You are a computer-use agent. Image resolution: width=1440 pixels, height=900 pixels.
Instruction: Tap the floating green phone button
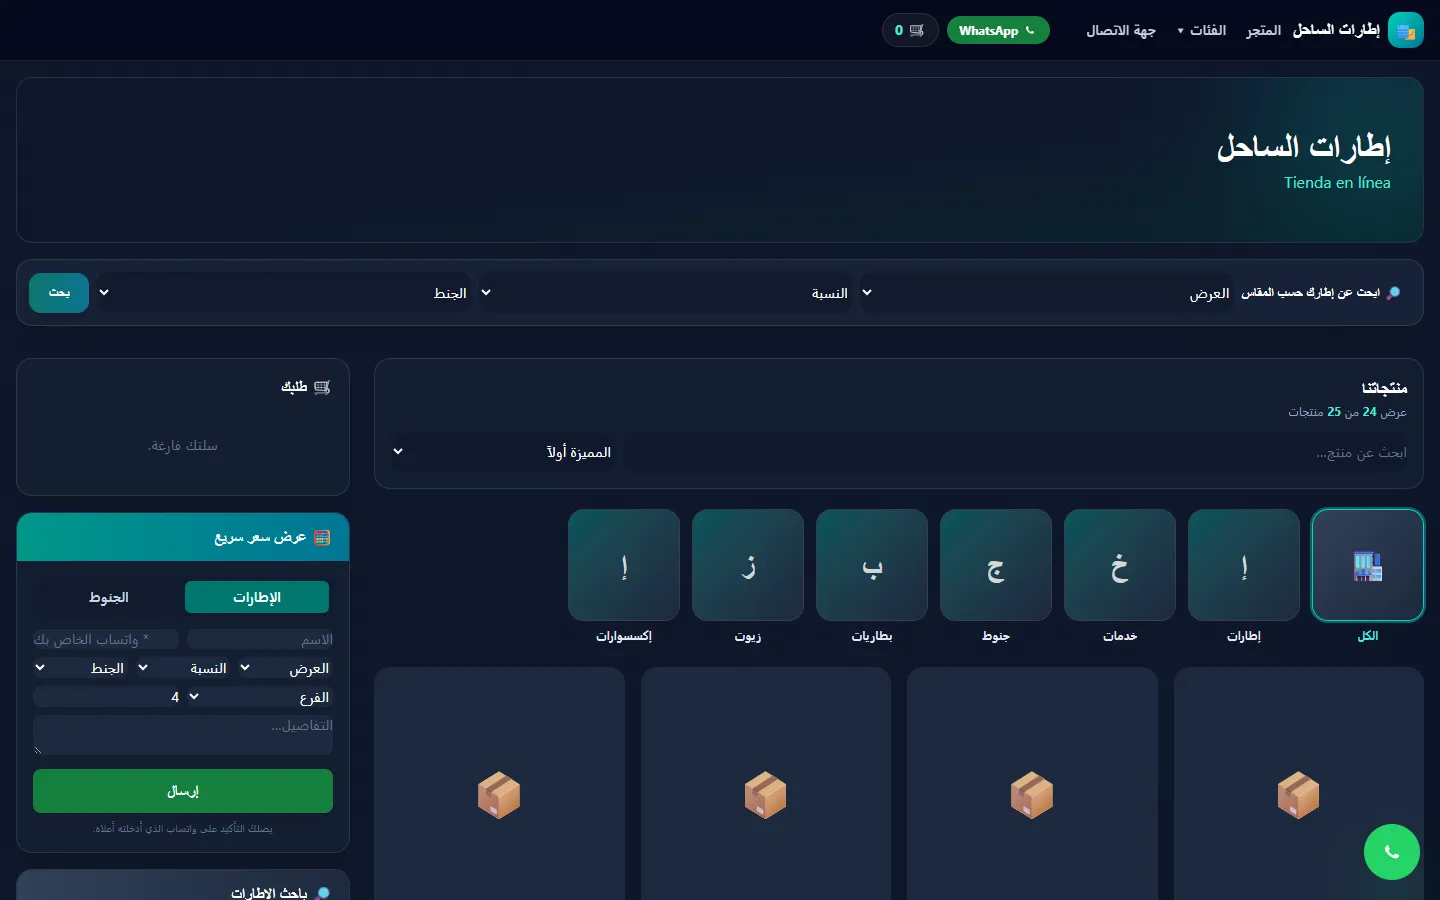point(1391,852)
